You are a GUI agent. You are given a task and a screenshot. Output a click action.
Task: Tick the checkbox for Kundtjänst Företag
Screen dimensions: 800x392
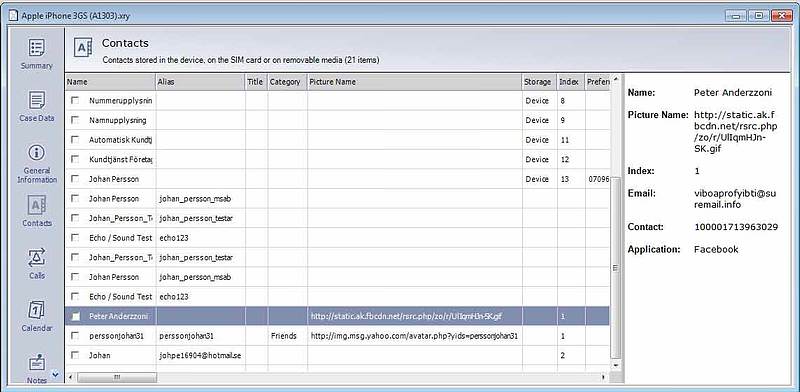75,159
